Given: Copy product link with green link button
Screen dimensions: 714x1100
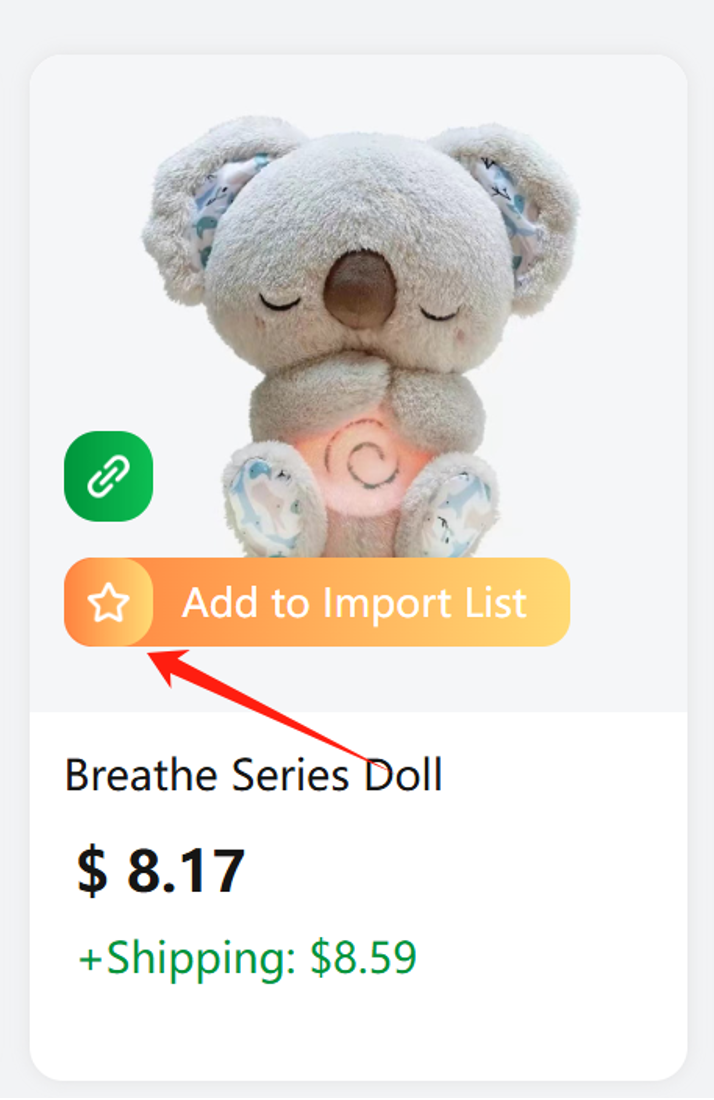Looking at the screenshot, I should point(109,476).
